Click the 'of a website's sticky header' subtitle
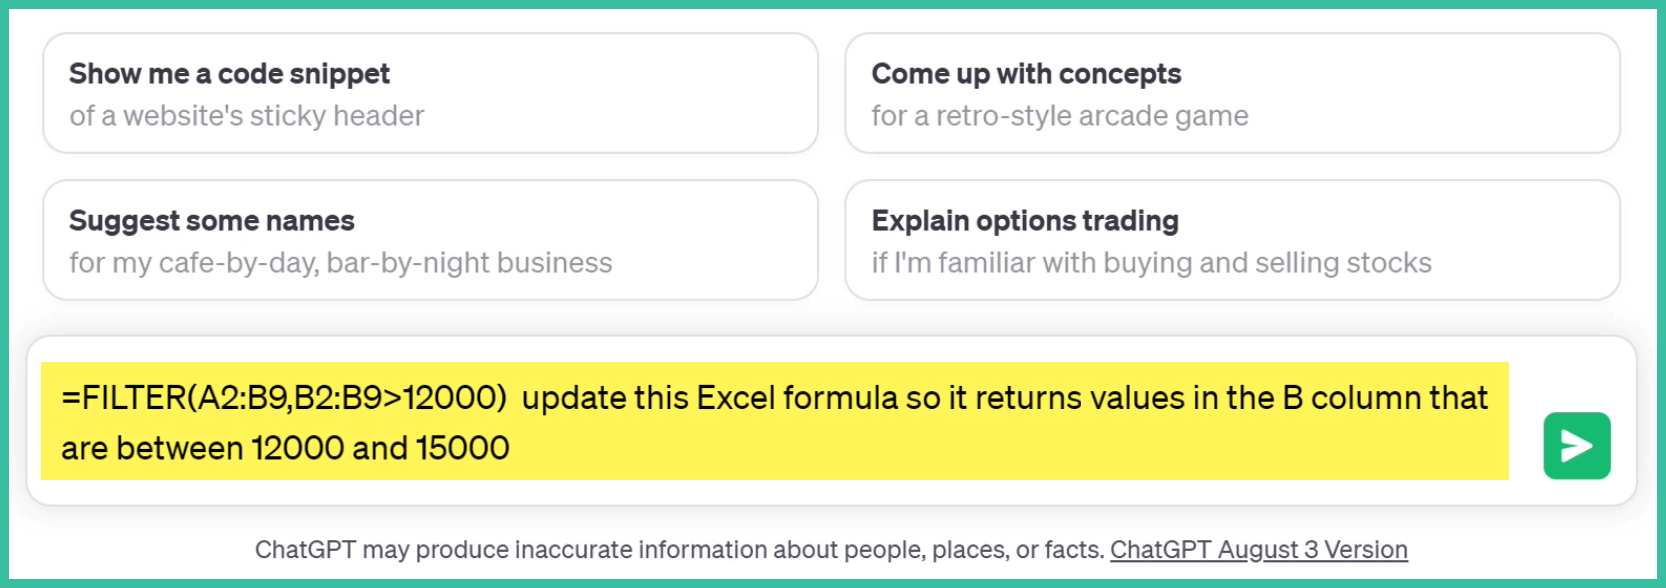The height and width of the screenshot is (588, 1666). (x=247, y=116)
